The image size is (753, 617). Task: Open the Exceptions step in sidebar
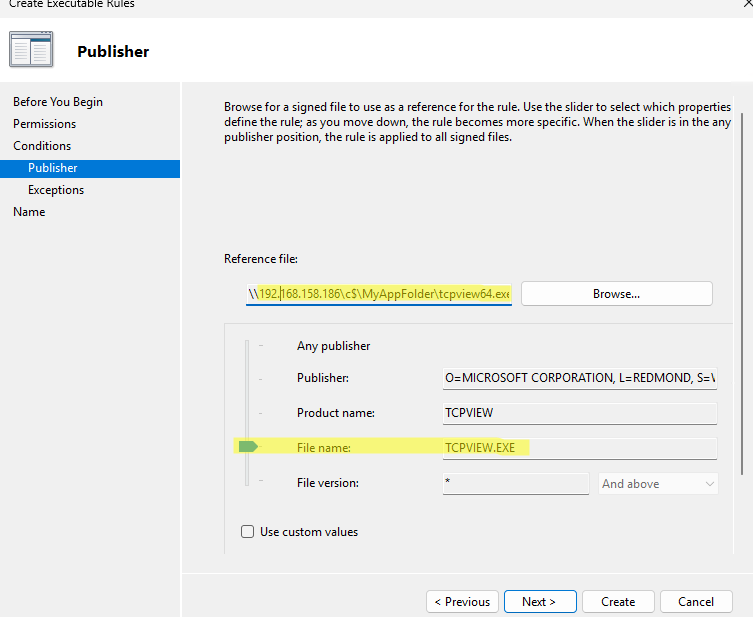coord(56,190)
